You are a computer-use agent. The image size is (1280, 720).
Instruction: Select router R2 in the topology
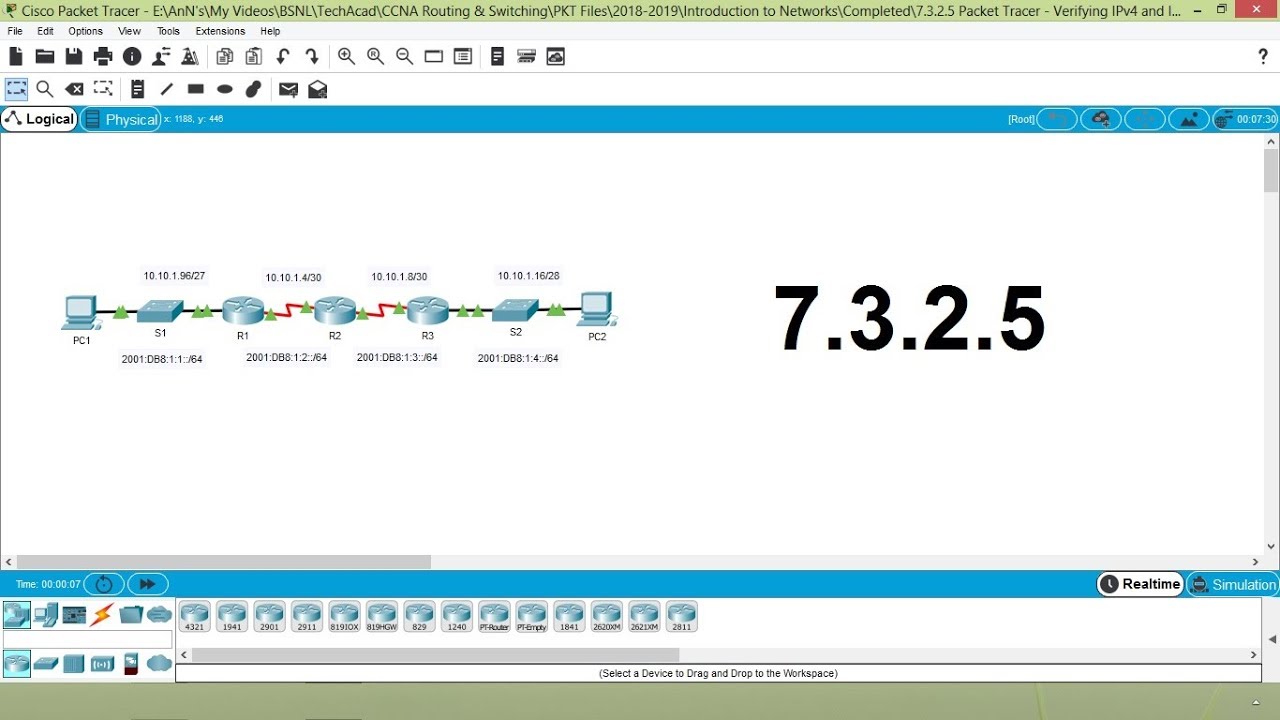[x=335, y=310]
